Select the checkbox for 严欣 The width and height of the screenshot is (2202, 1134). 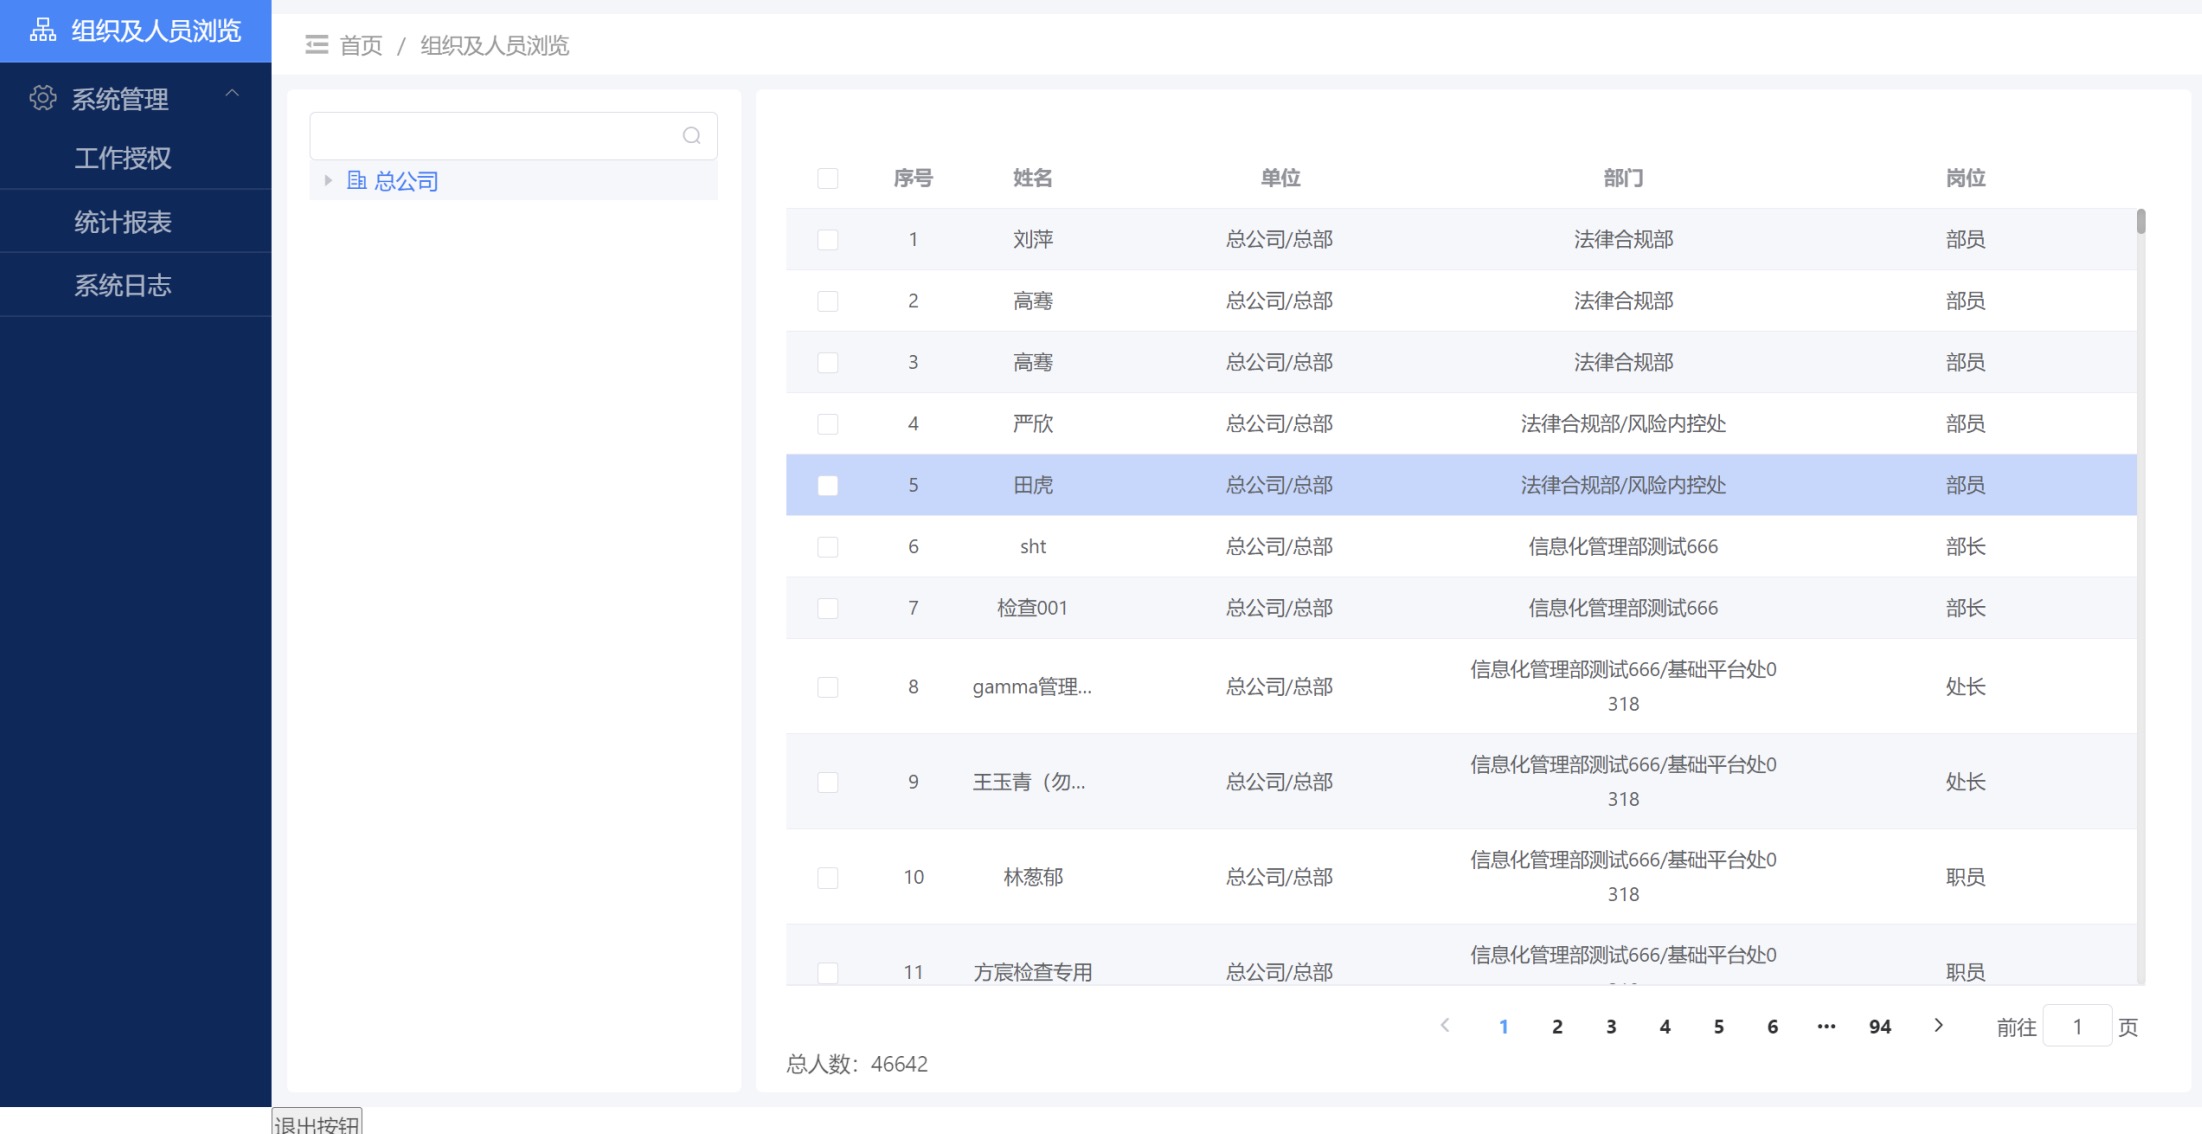tap(828, 424)
